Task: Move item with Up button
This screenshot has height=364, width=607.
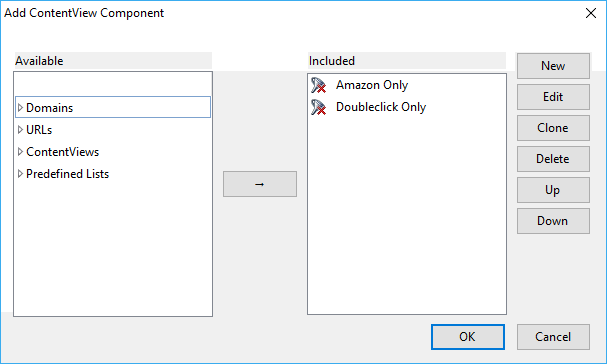Action: (x=553, y=190)
